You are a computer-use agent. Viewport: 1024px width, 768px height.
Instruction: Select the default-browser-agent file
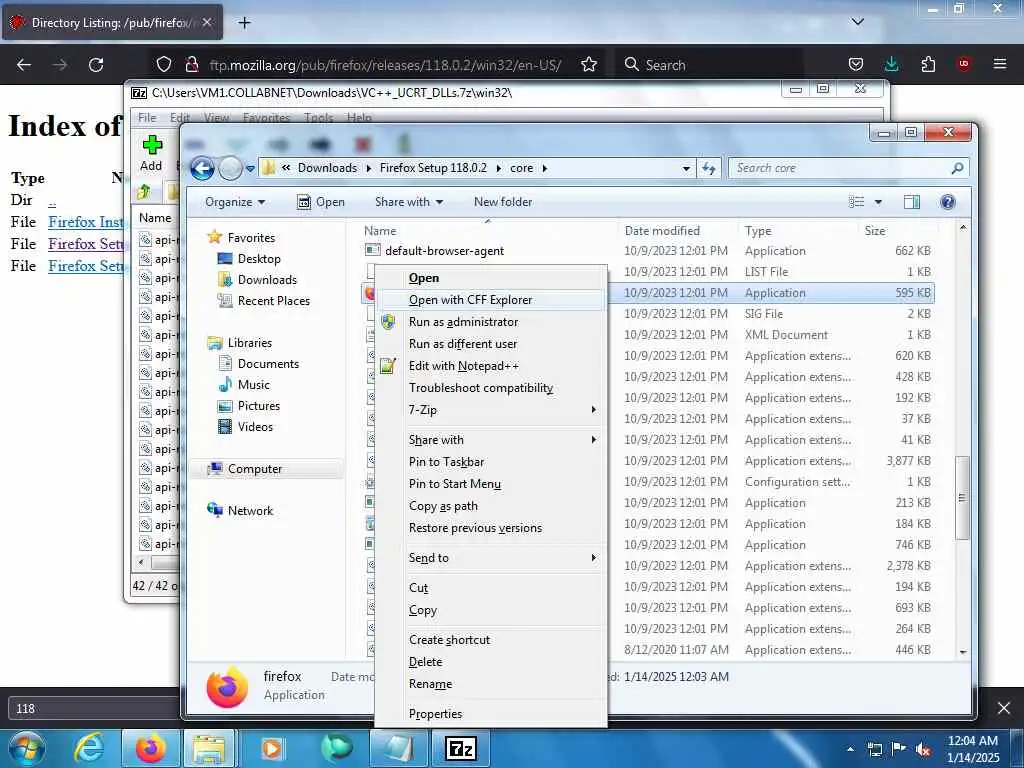coord(445,251)
